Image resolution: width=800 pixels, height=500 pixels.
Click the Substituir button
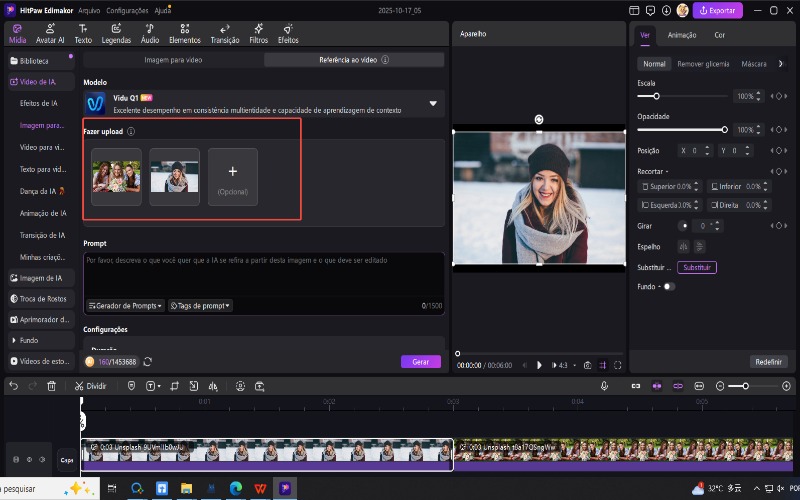pos(696,267)
